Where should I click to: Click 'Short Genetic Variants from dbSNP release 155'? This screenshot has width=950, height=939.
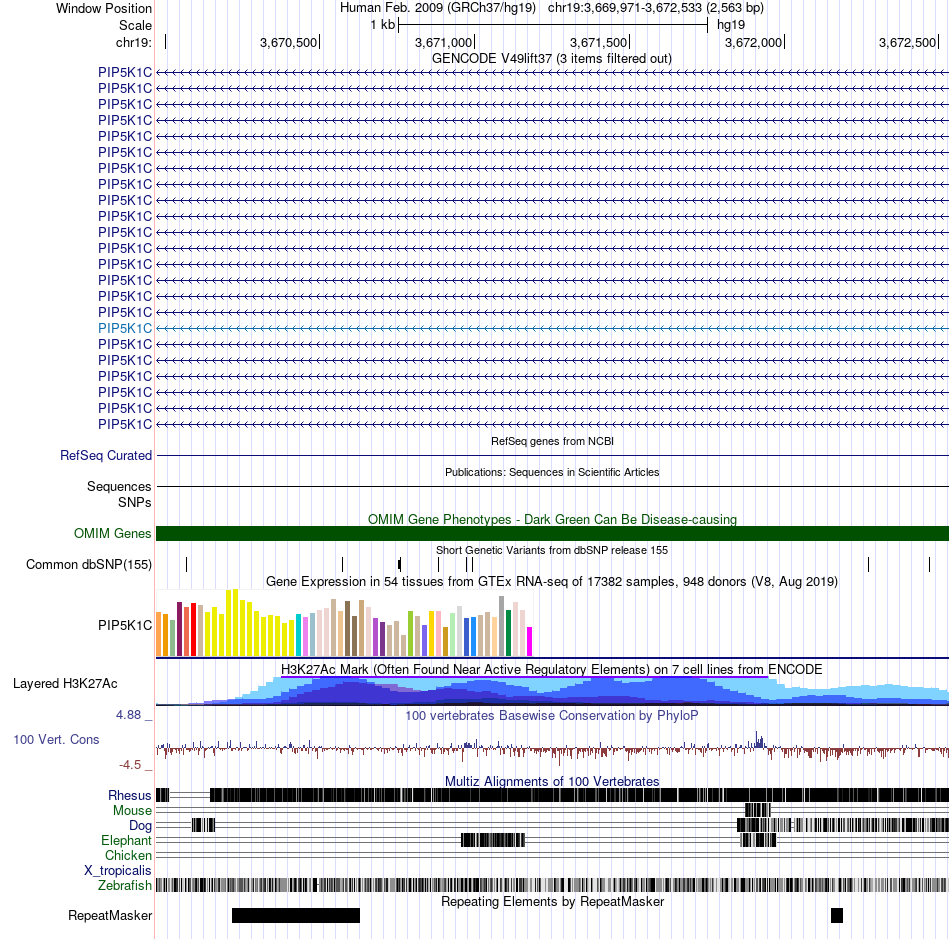coord(552,551)
